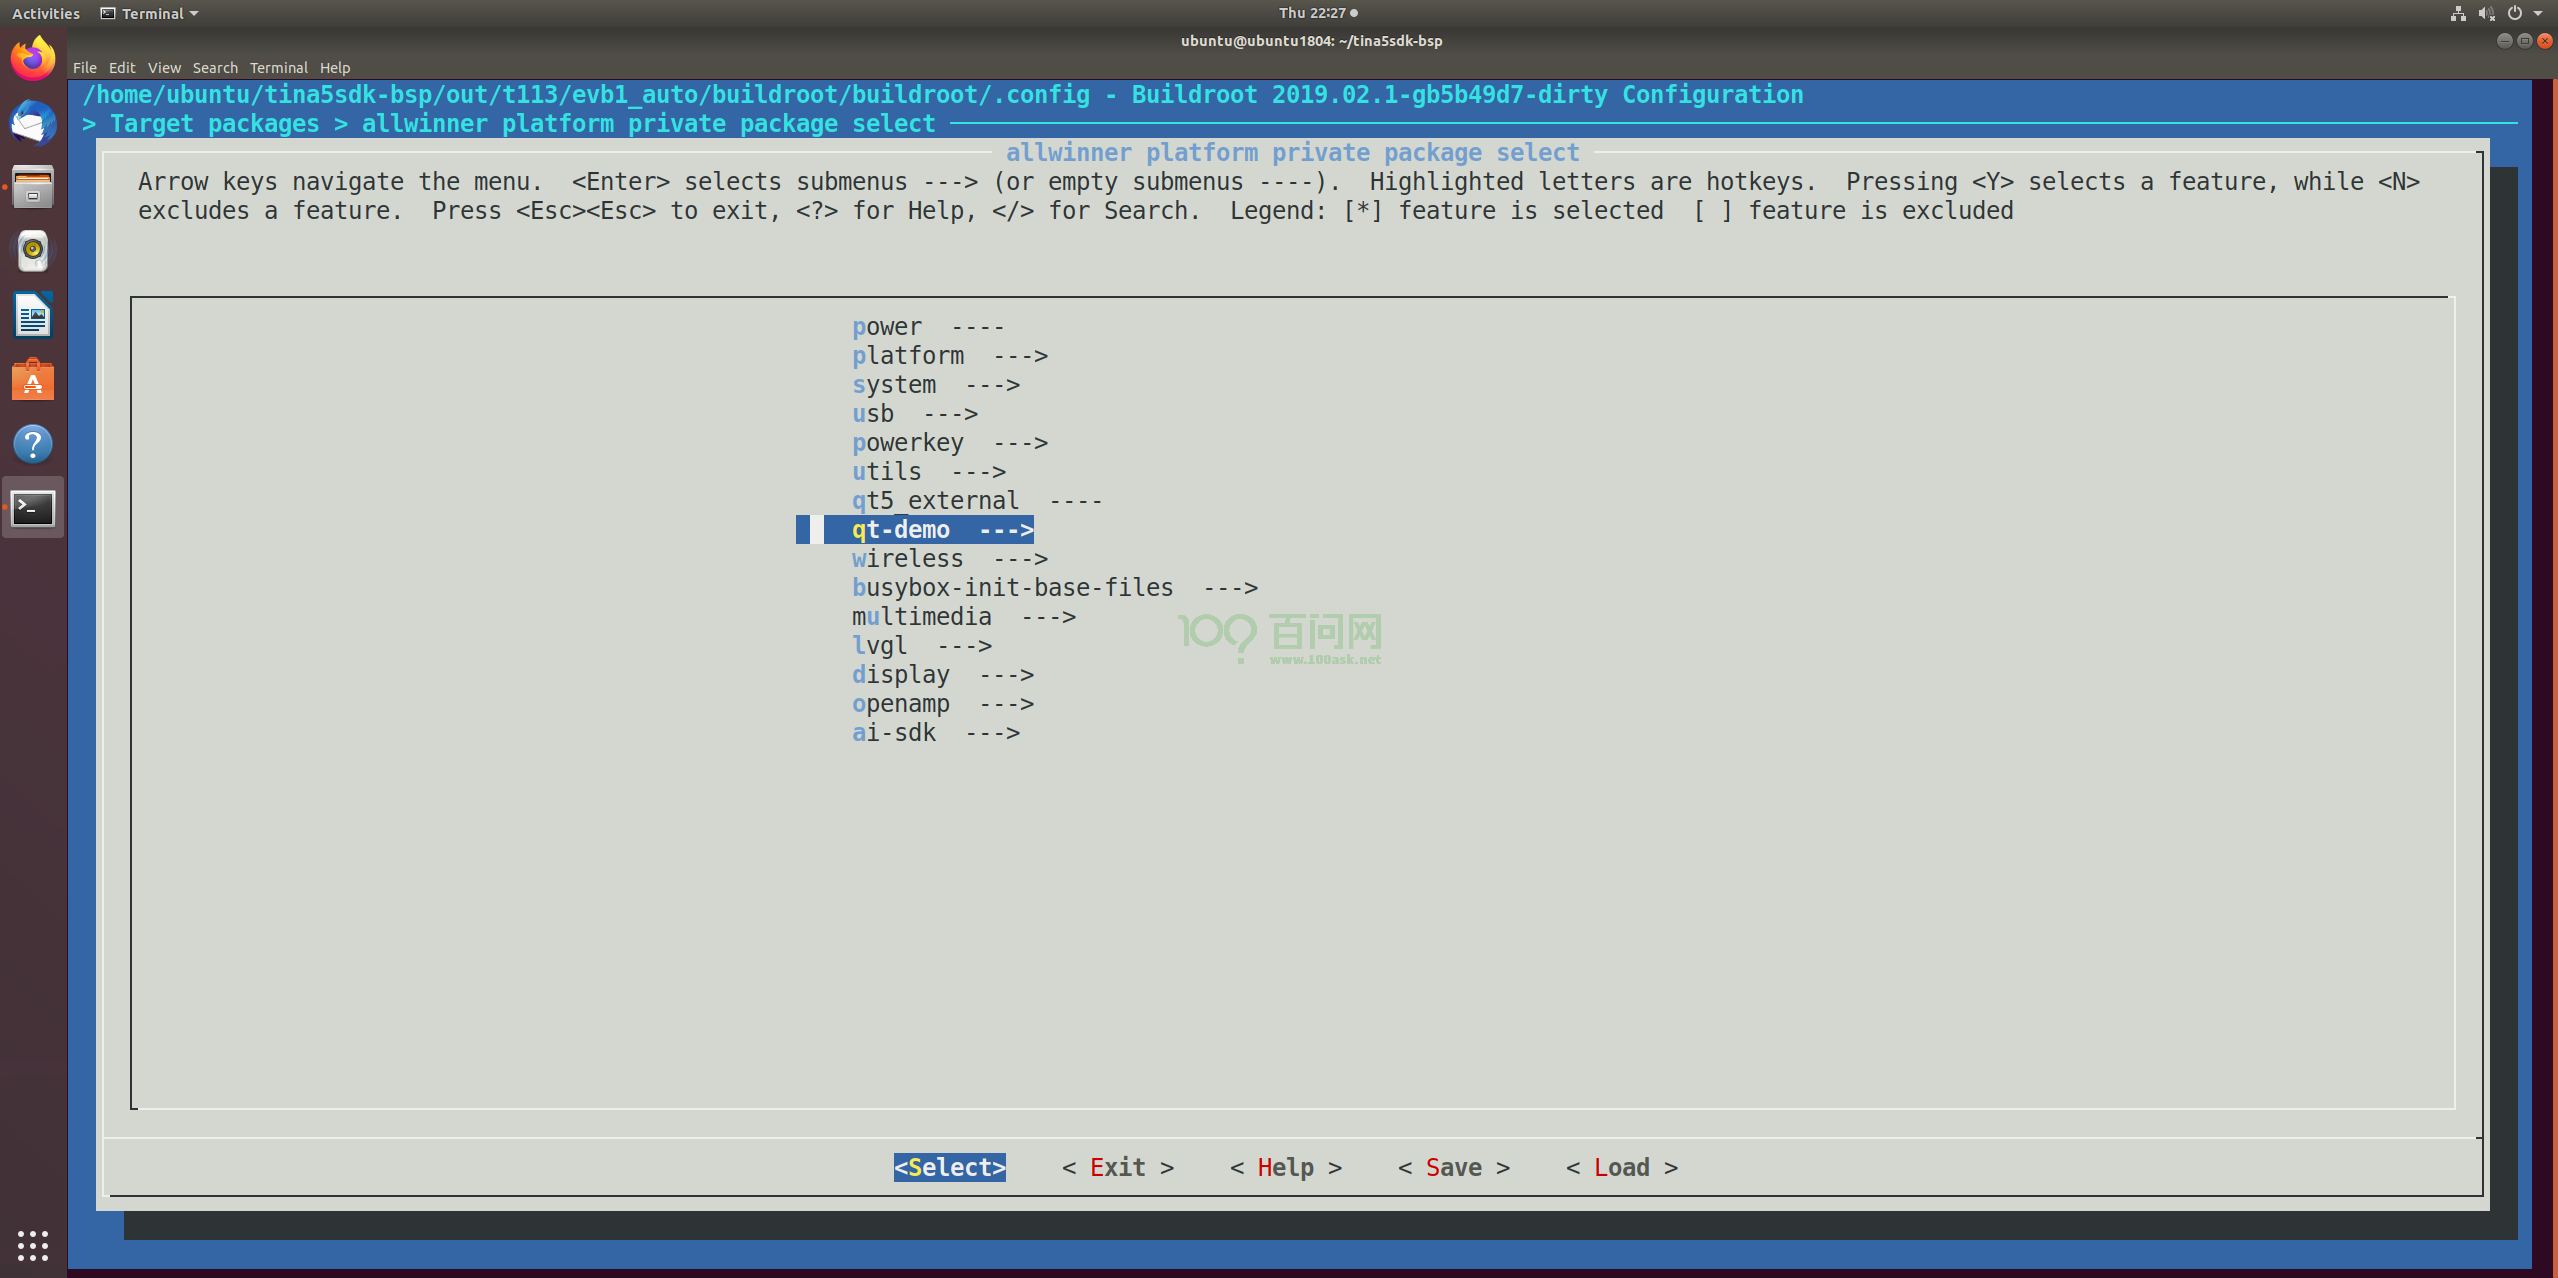Open the Terminal menu in menubar
This screenshot has width=2558, height=1278.
(278, 68)
